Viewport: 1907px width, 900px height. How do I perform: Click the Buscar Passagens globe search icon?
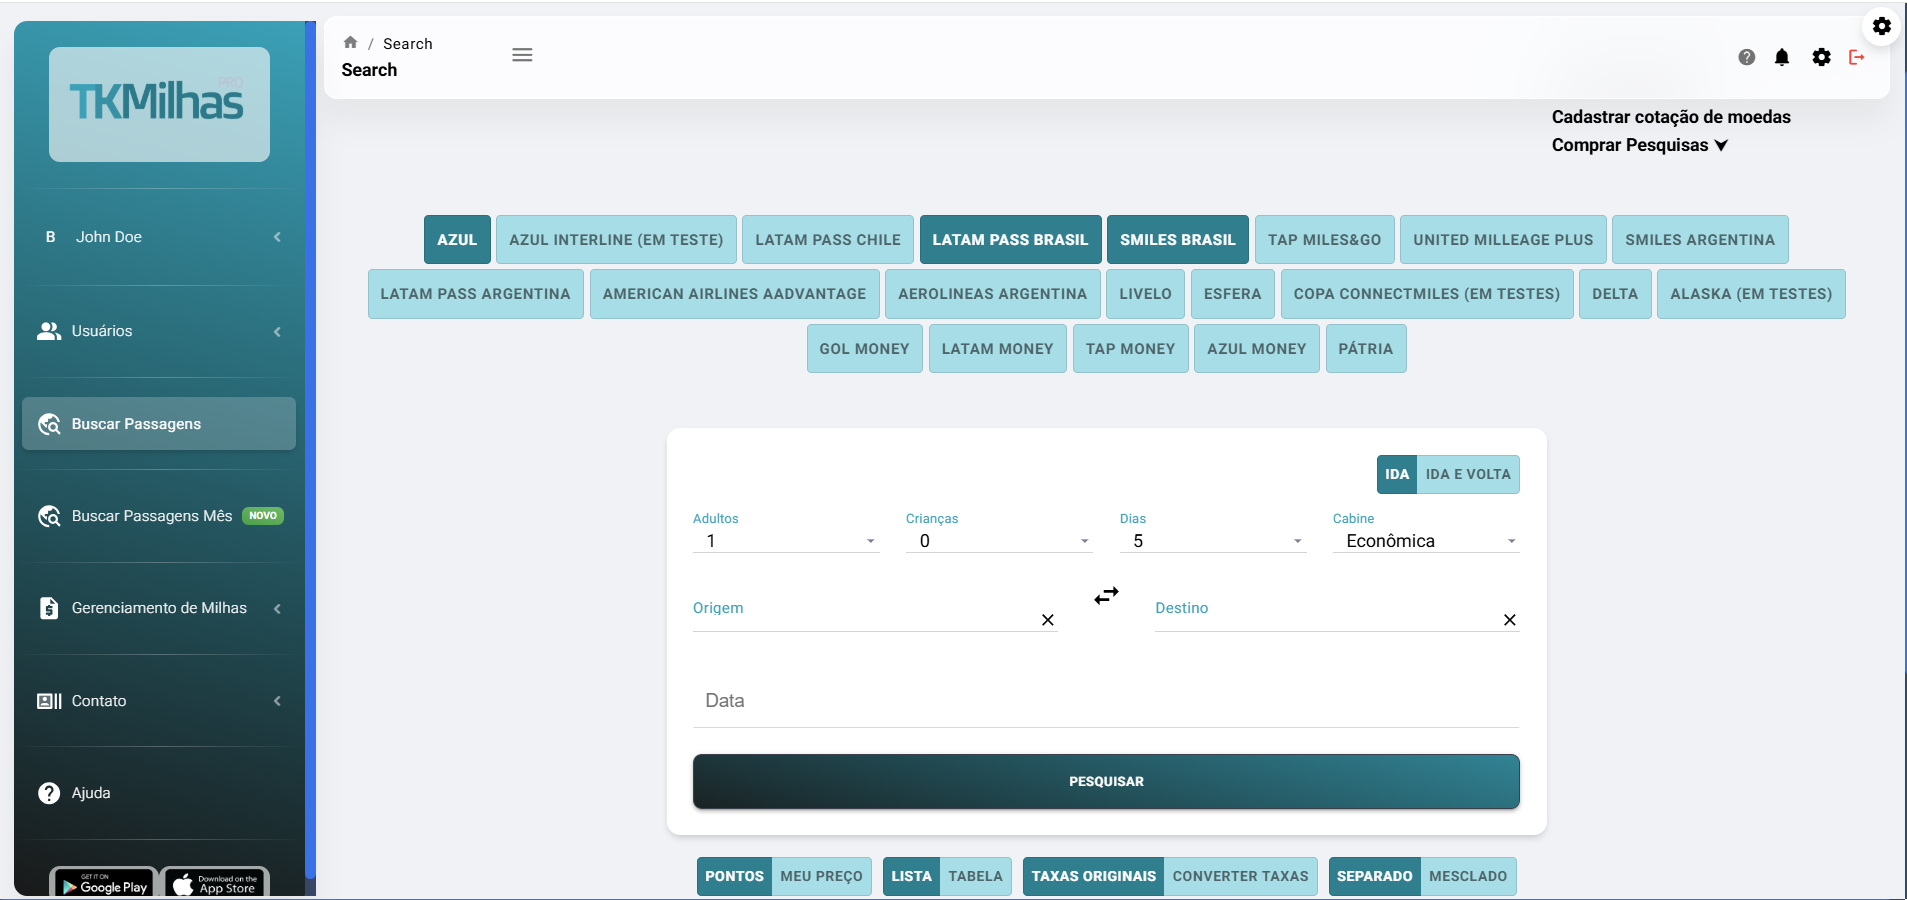(49, 424)
